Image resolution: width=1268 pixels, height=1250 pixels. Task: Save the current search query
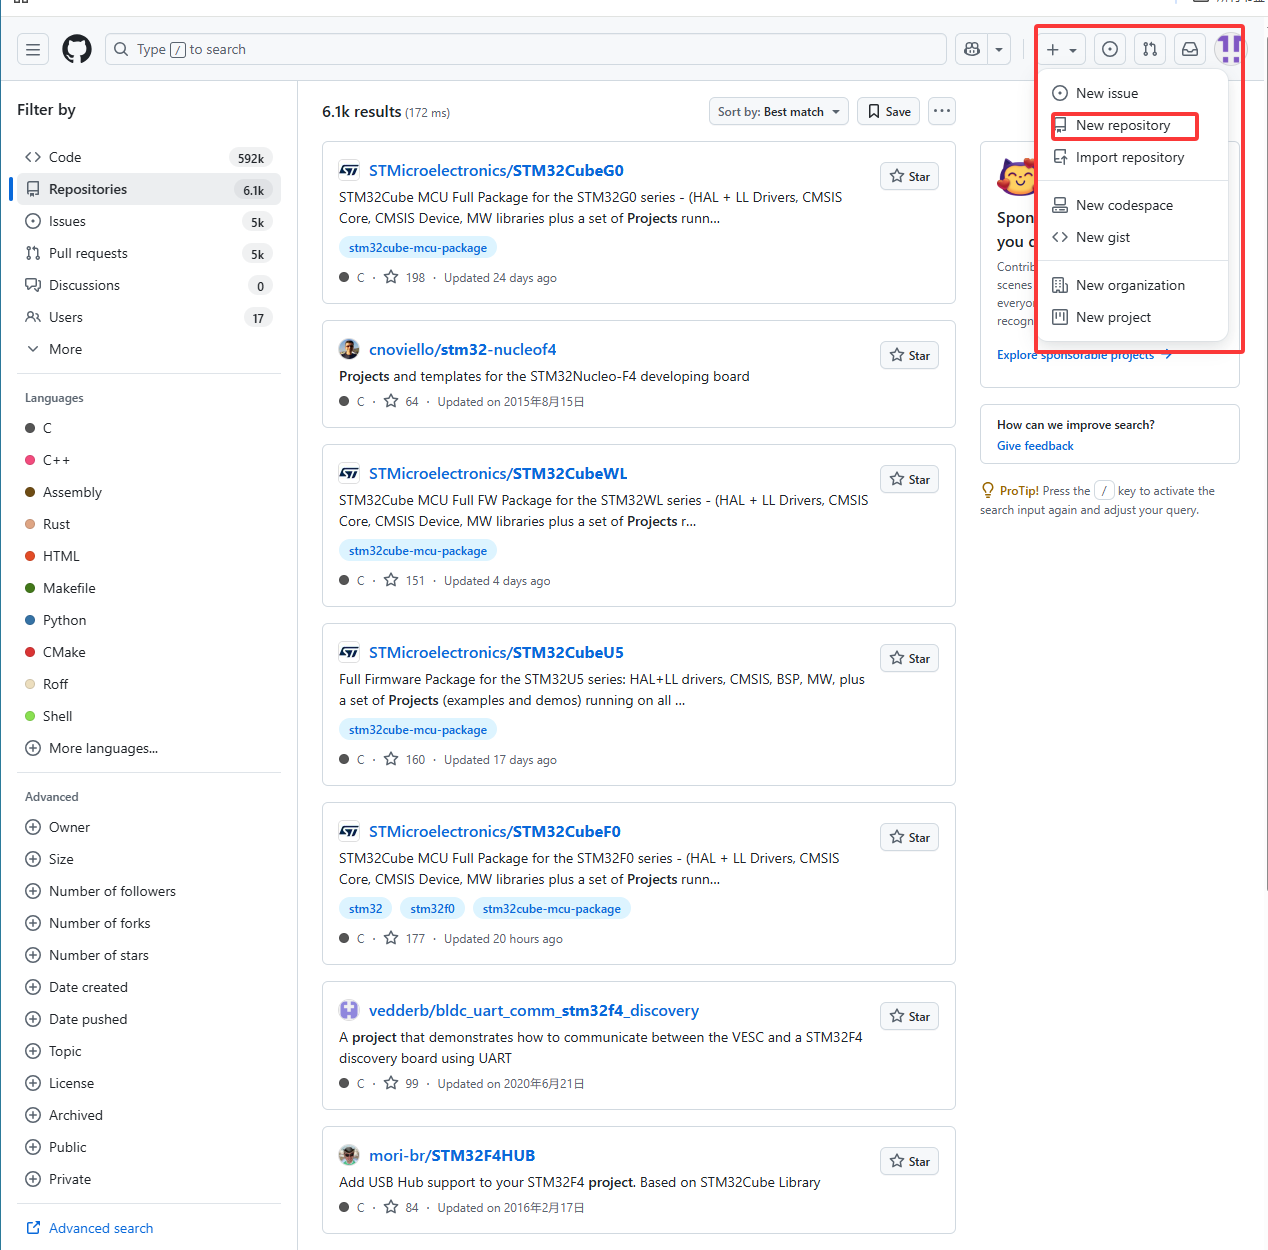pyautogui.click(x=889, y=112)
